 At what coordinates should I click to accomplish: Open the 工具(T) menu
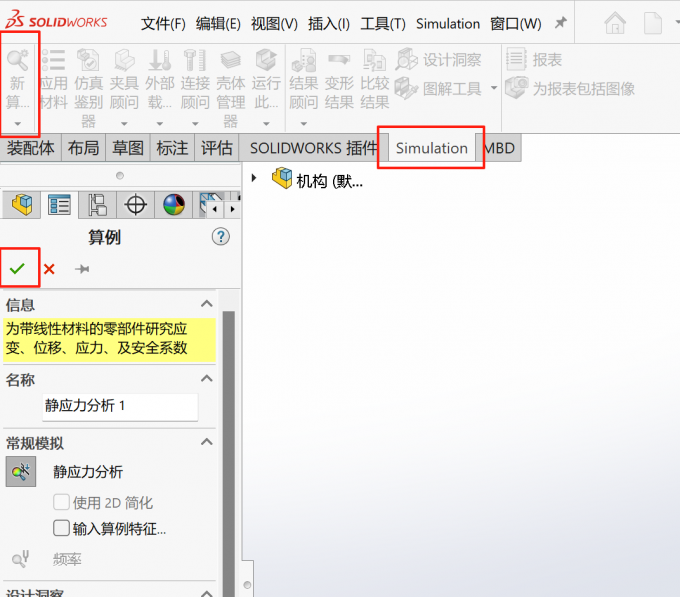tap(383, 24)
